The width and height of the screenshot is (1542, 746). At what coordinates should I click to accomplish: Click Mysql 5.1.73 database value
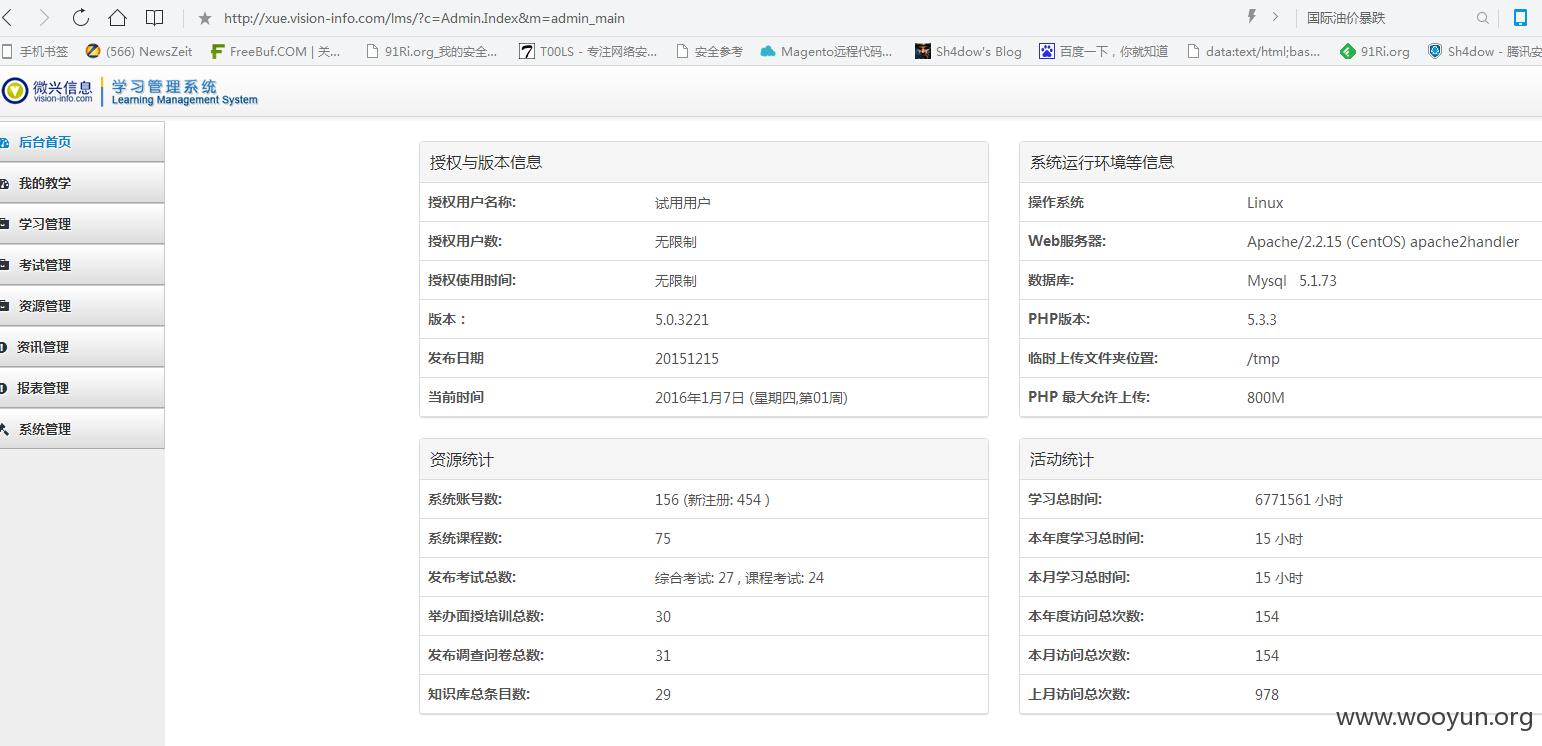(x=1292, y=281)
